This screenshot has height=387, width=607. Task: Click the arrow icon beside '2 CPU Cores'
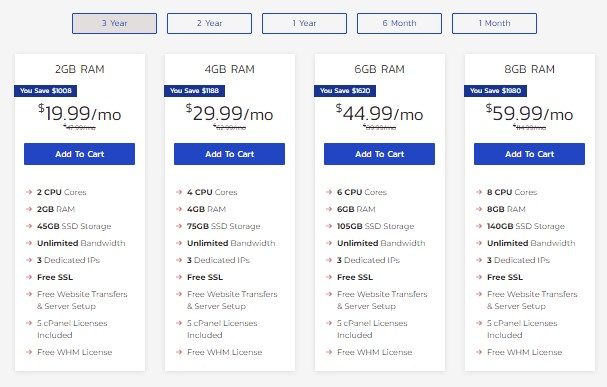click(x=29, y=192)
